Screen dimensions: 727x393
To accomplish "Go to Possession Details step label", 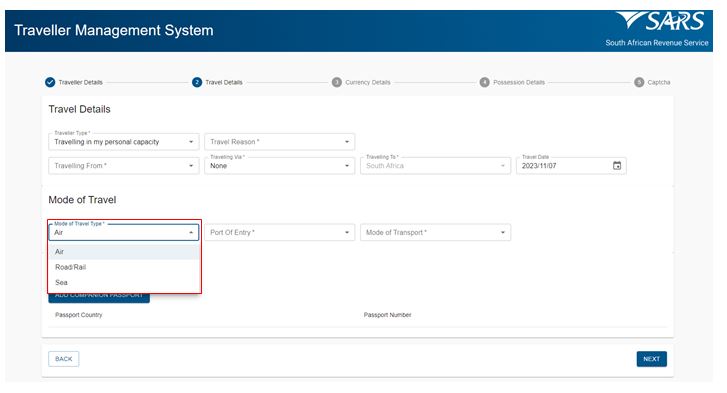I will pyautogui.click(x=519, y=82).
